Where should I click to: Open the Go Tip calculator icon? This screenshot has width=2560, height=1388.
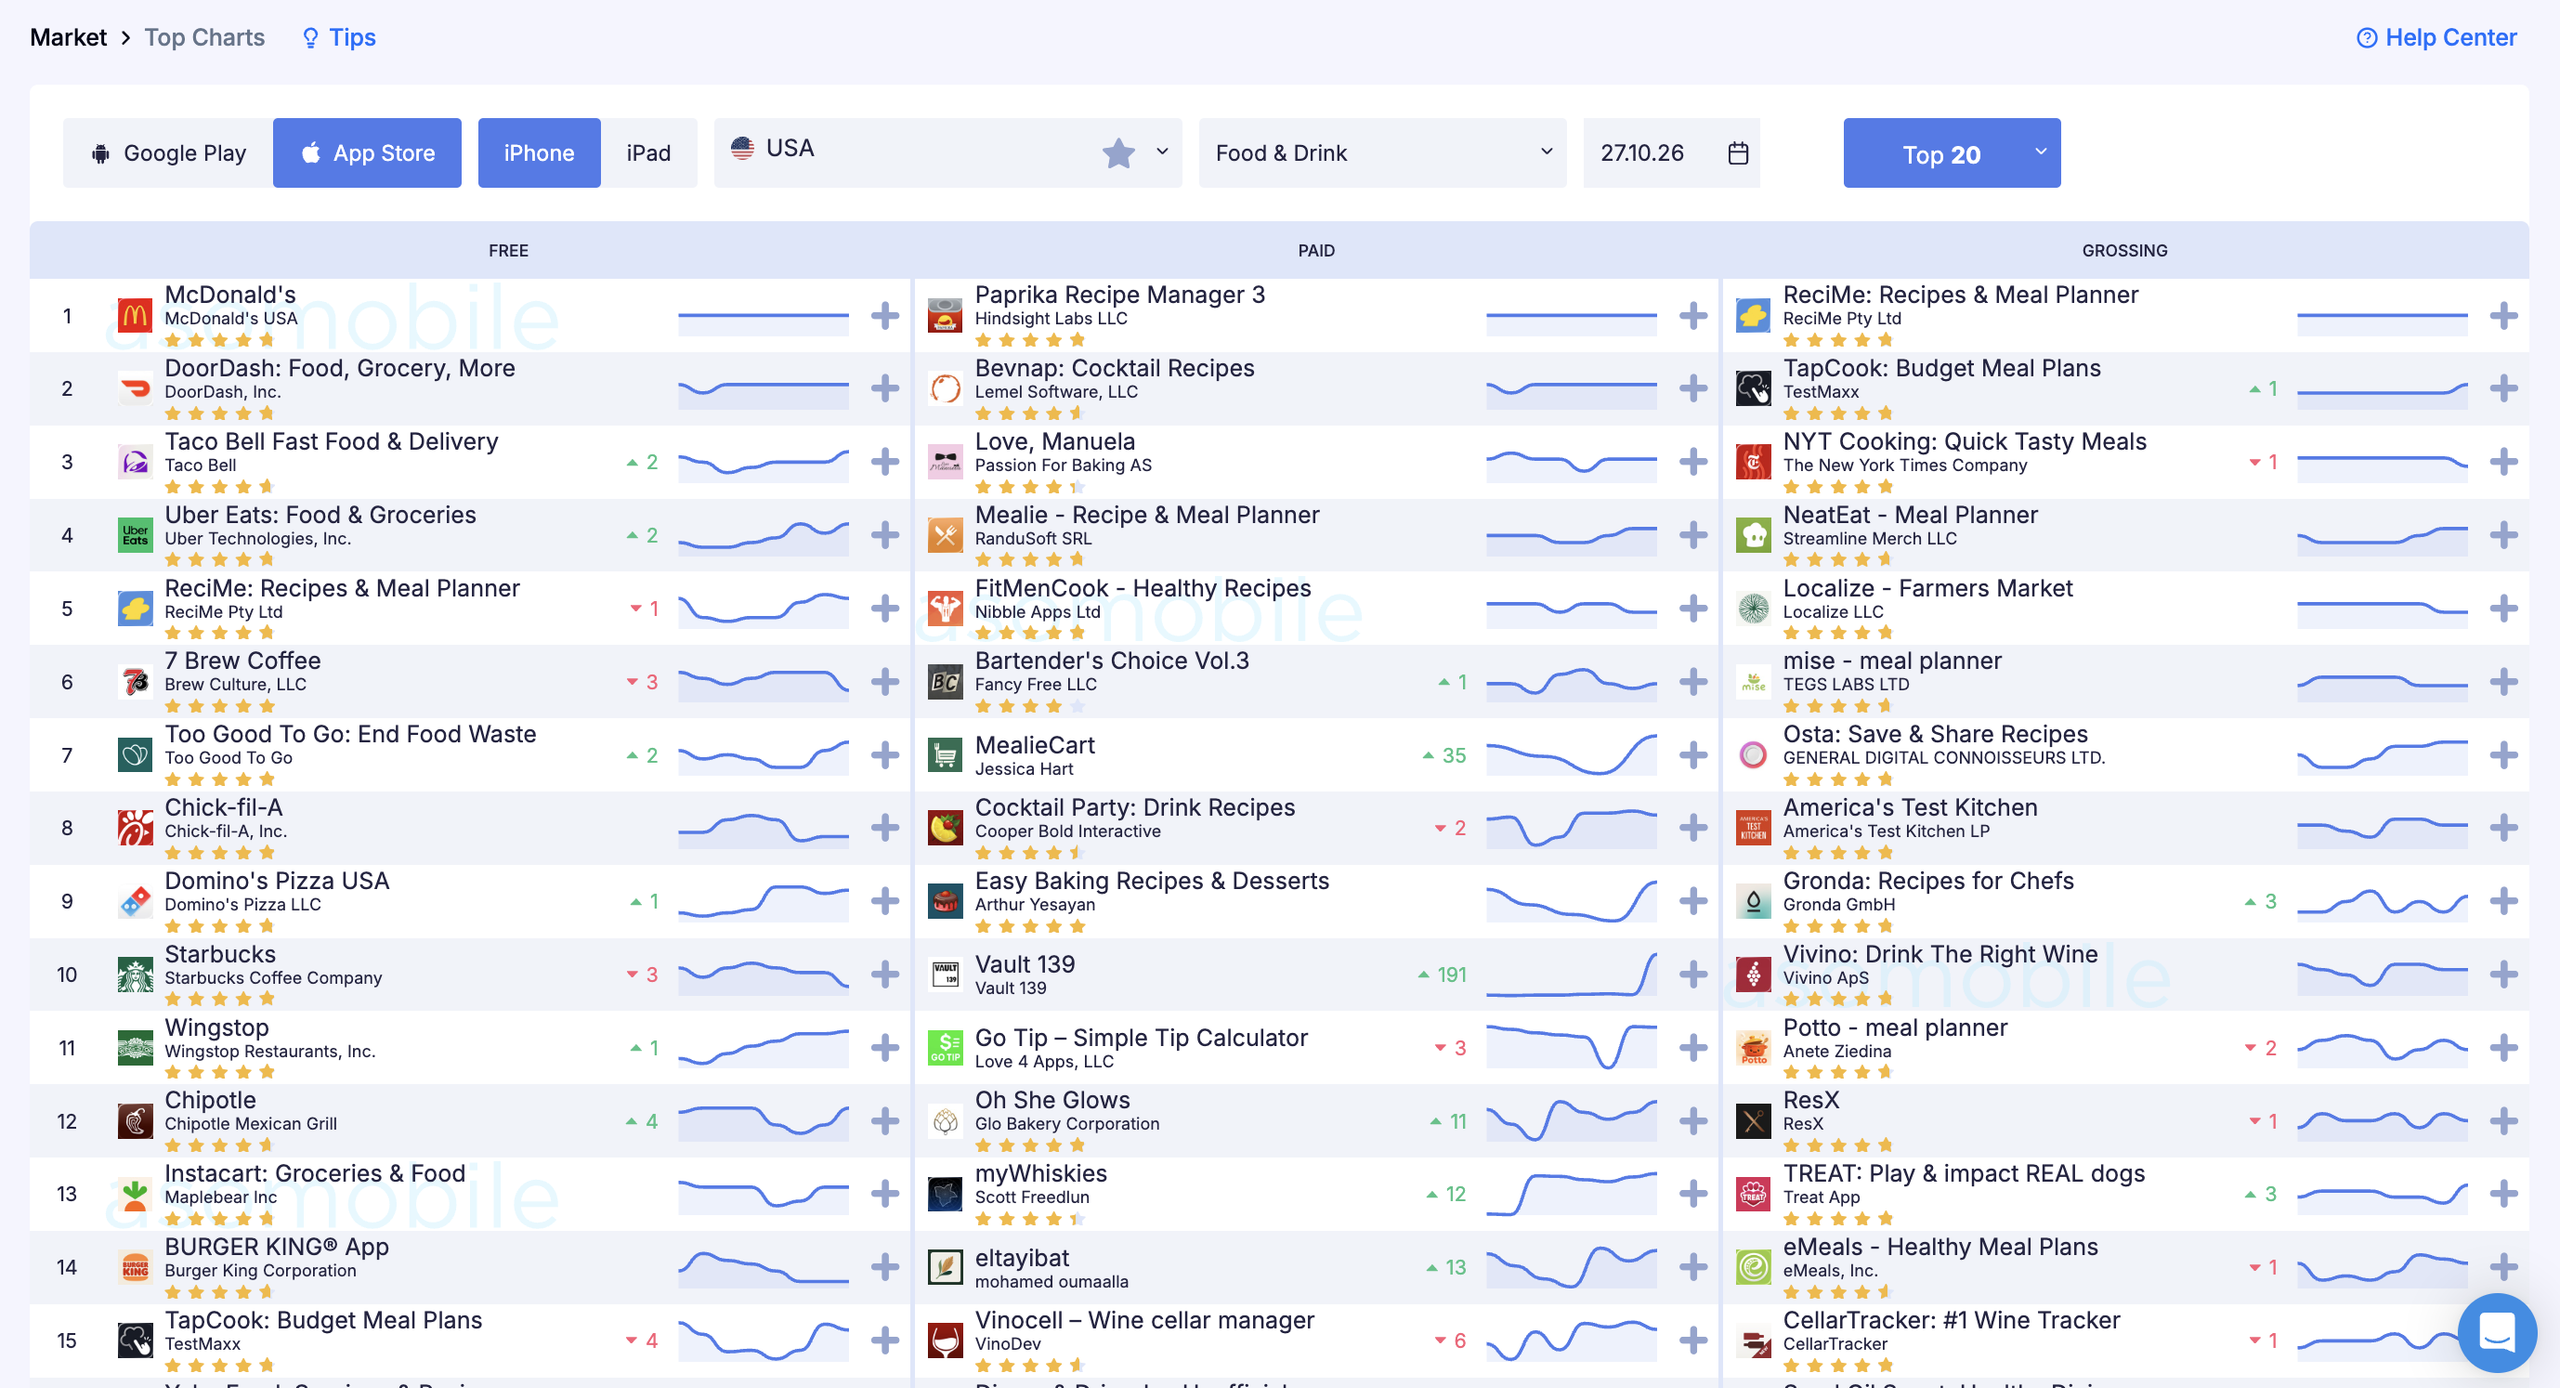click(x=945, y=1048)
